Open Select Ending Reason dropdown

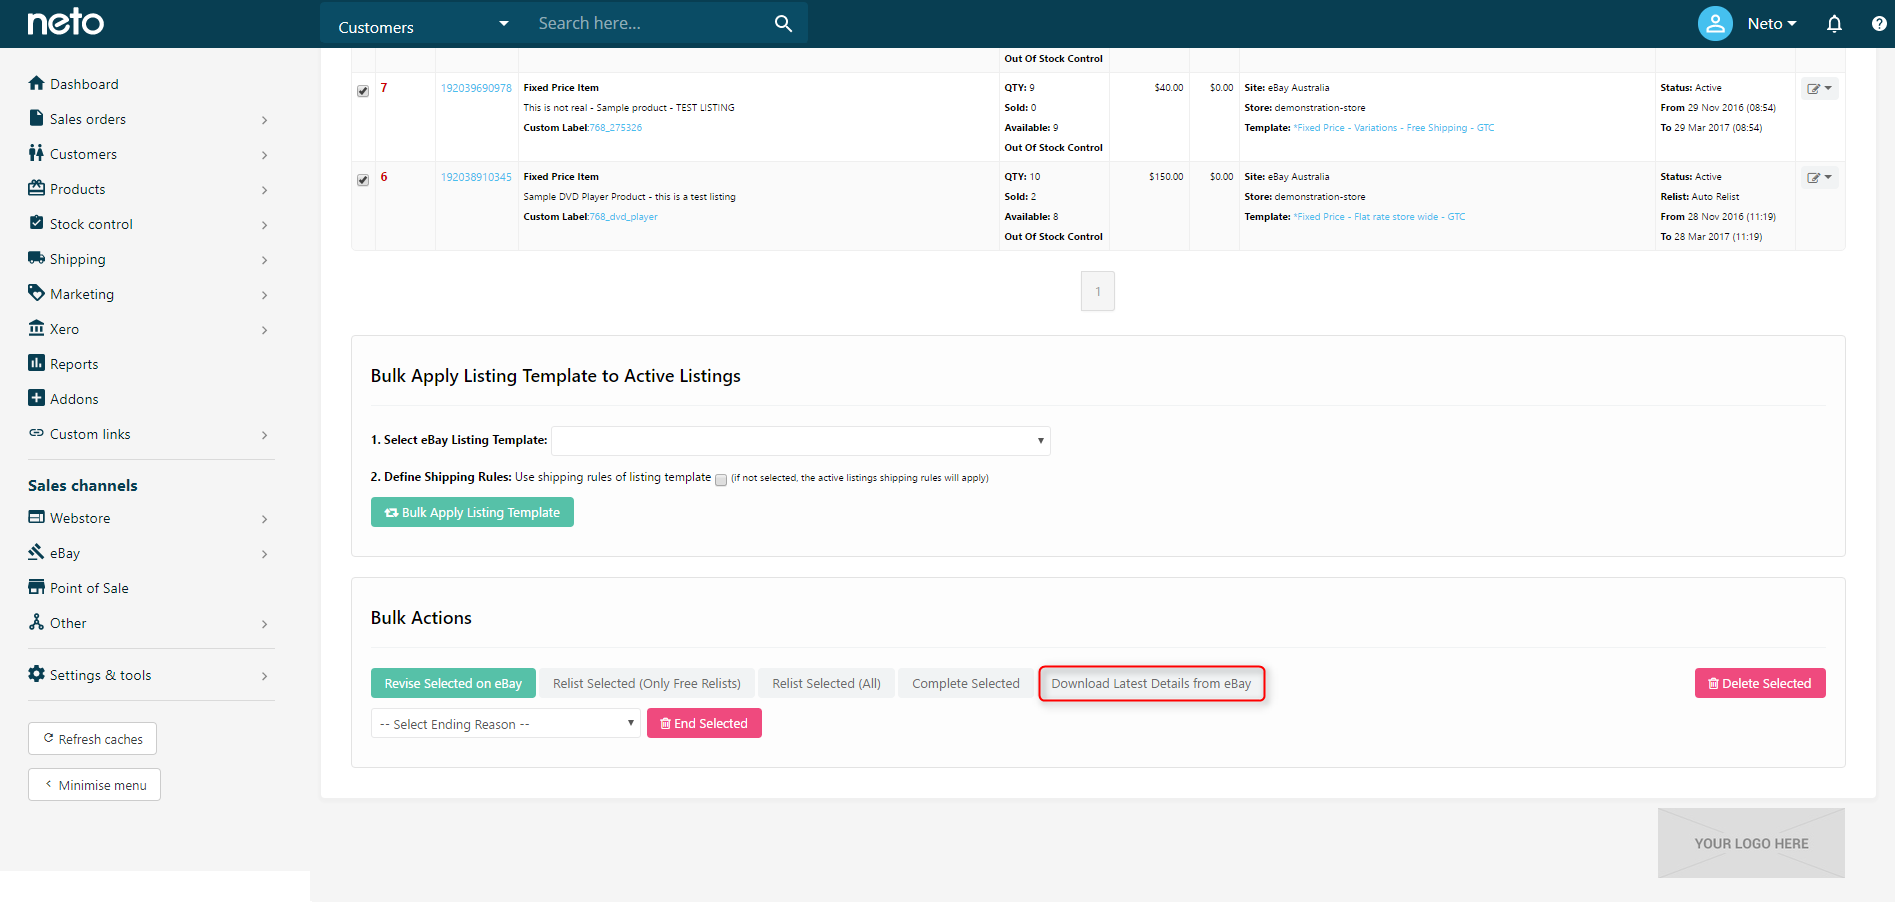click(506, 723)
